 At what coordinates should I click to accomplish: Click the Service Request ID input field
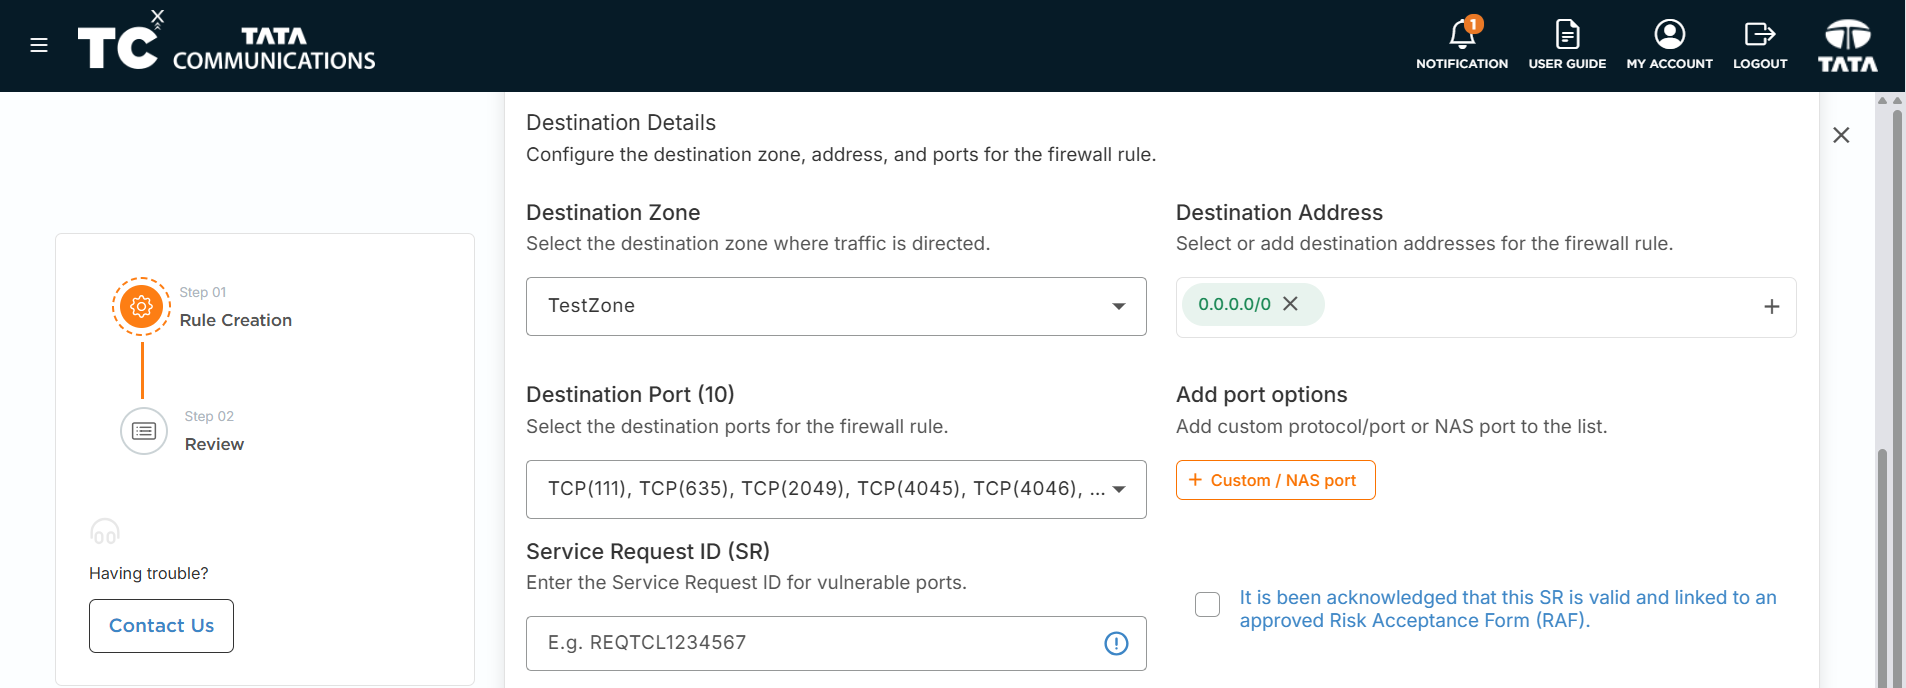(x=836, y=643)
